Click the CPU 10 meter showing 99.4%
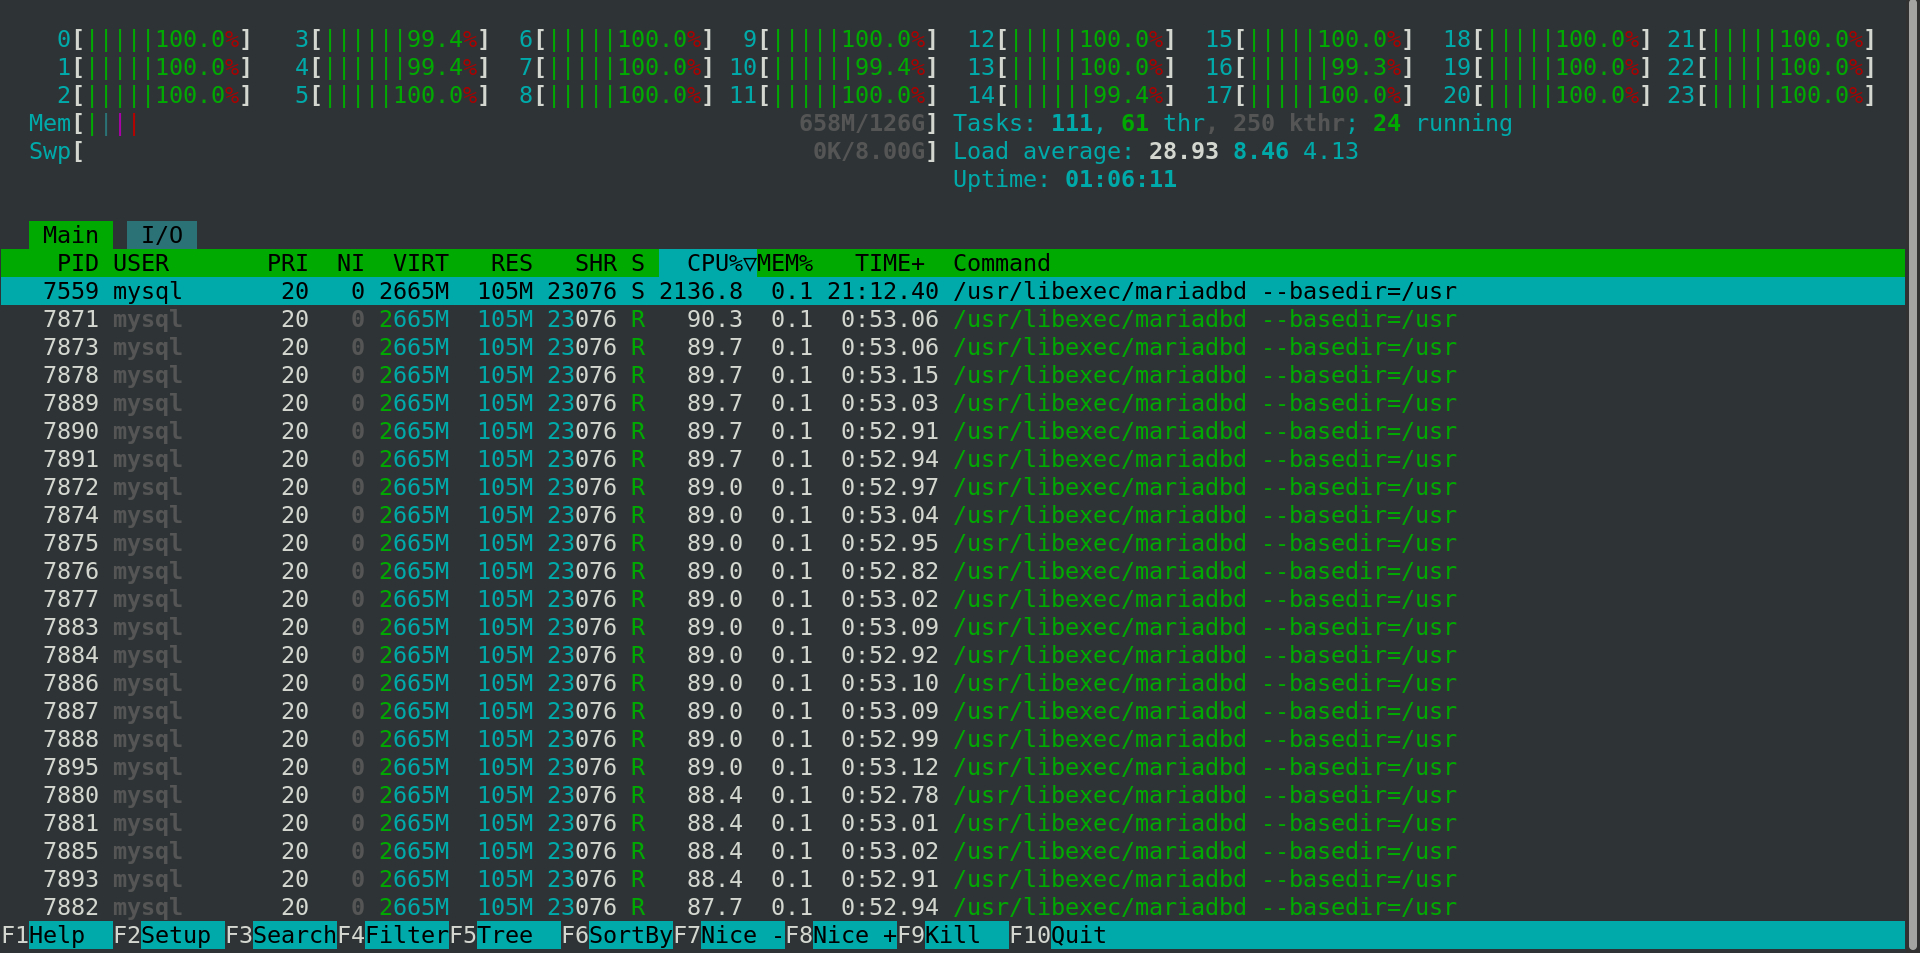 (833, 67)
